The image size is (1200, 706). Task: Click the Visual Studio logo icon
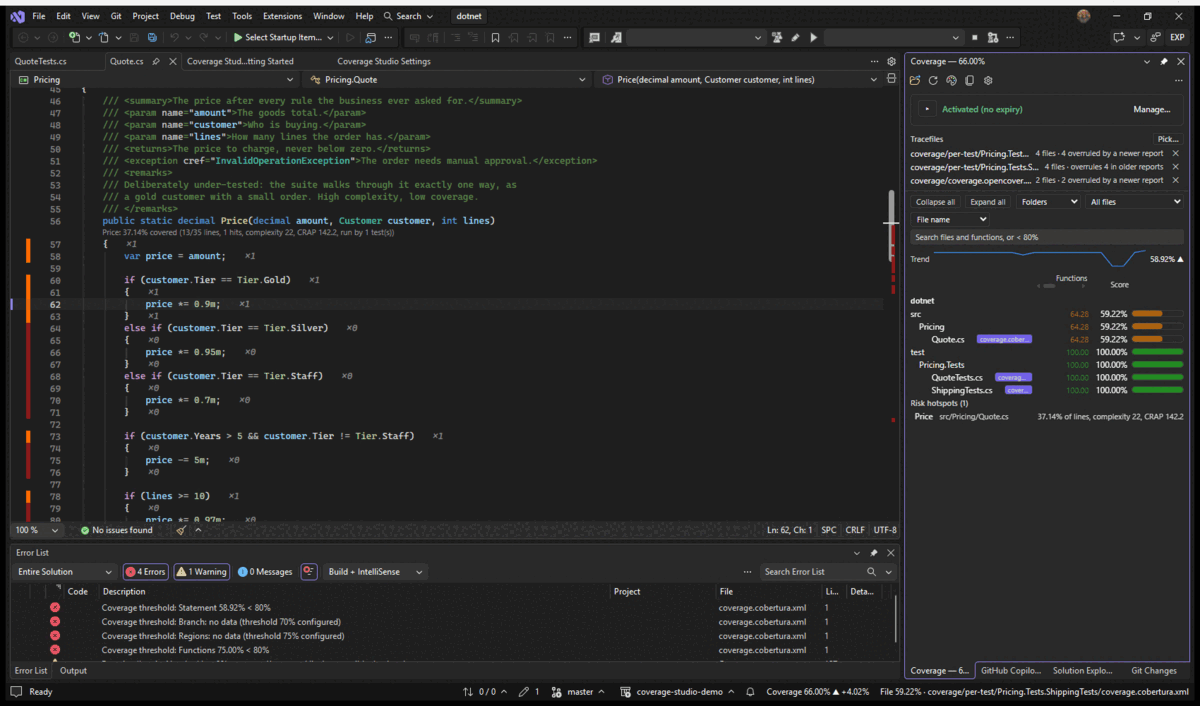coord(17,16)
